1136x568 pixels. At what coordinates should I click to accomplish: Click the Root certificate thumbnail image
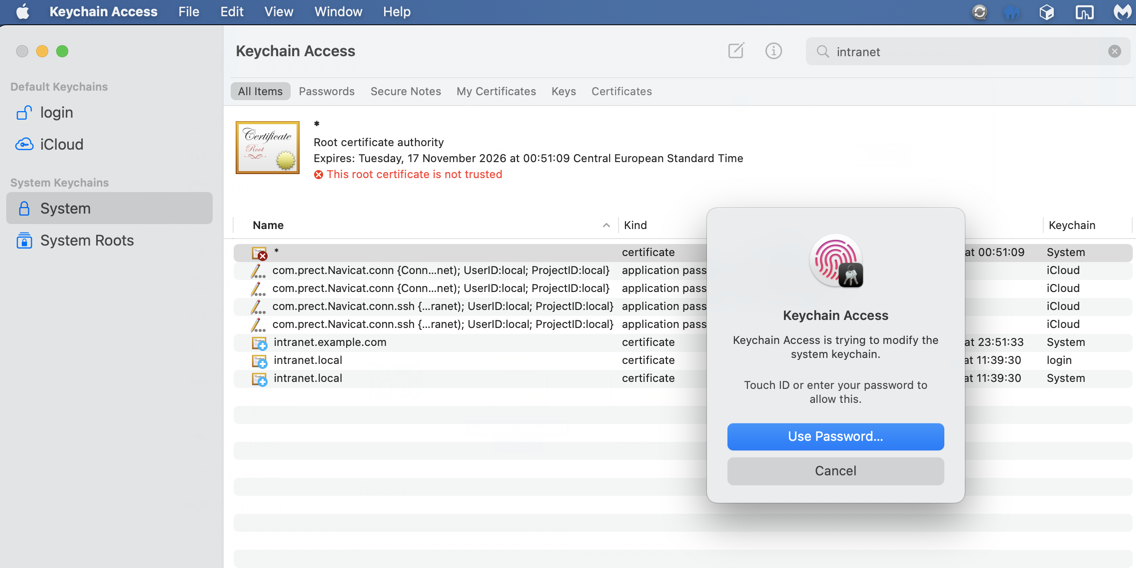pyautogui.click(x=267, y=148)
